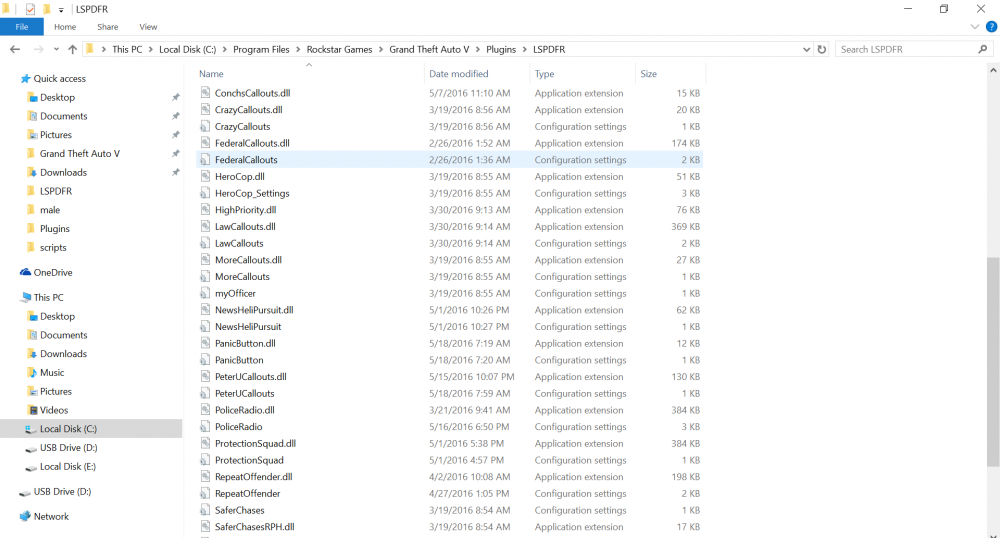Select the HighPriority.dll file icon

(205, 209)
